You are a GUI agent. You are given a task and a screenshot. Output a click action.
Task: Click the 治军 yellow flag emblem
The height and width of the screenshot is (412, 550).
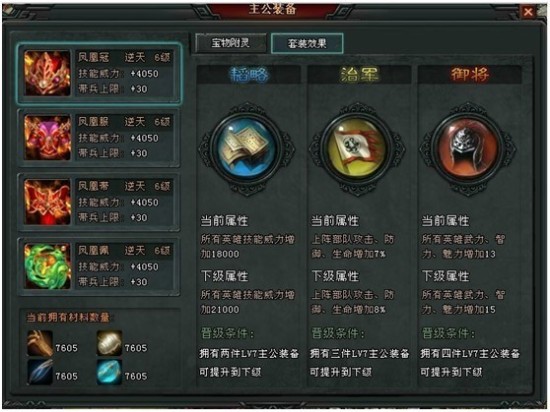click(358, 148)
